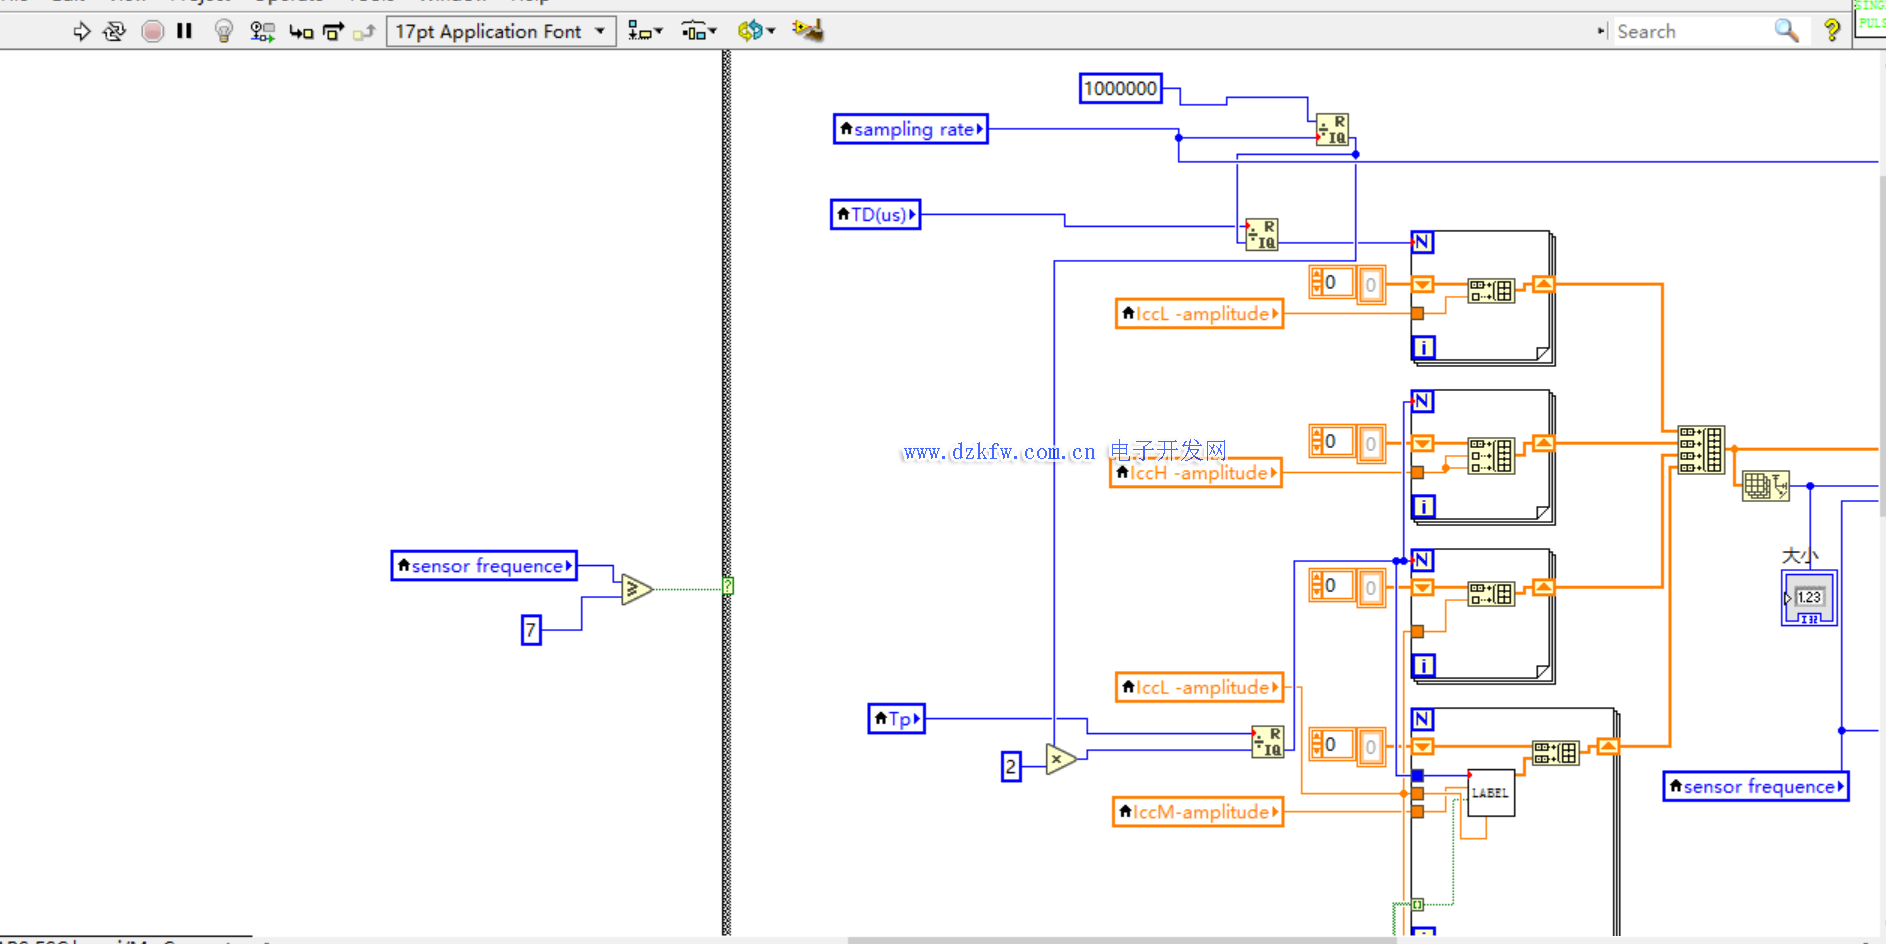Image resolution: width=1886 pixels, height=944 pixels.
Task: Click the Step Over button
Action: pos(333,32)
